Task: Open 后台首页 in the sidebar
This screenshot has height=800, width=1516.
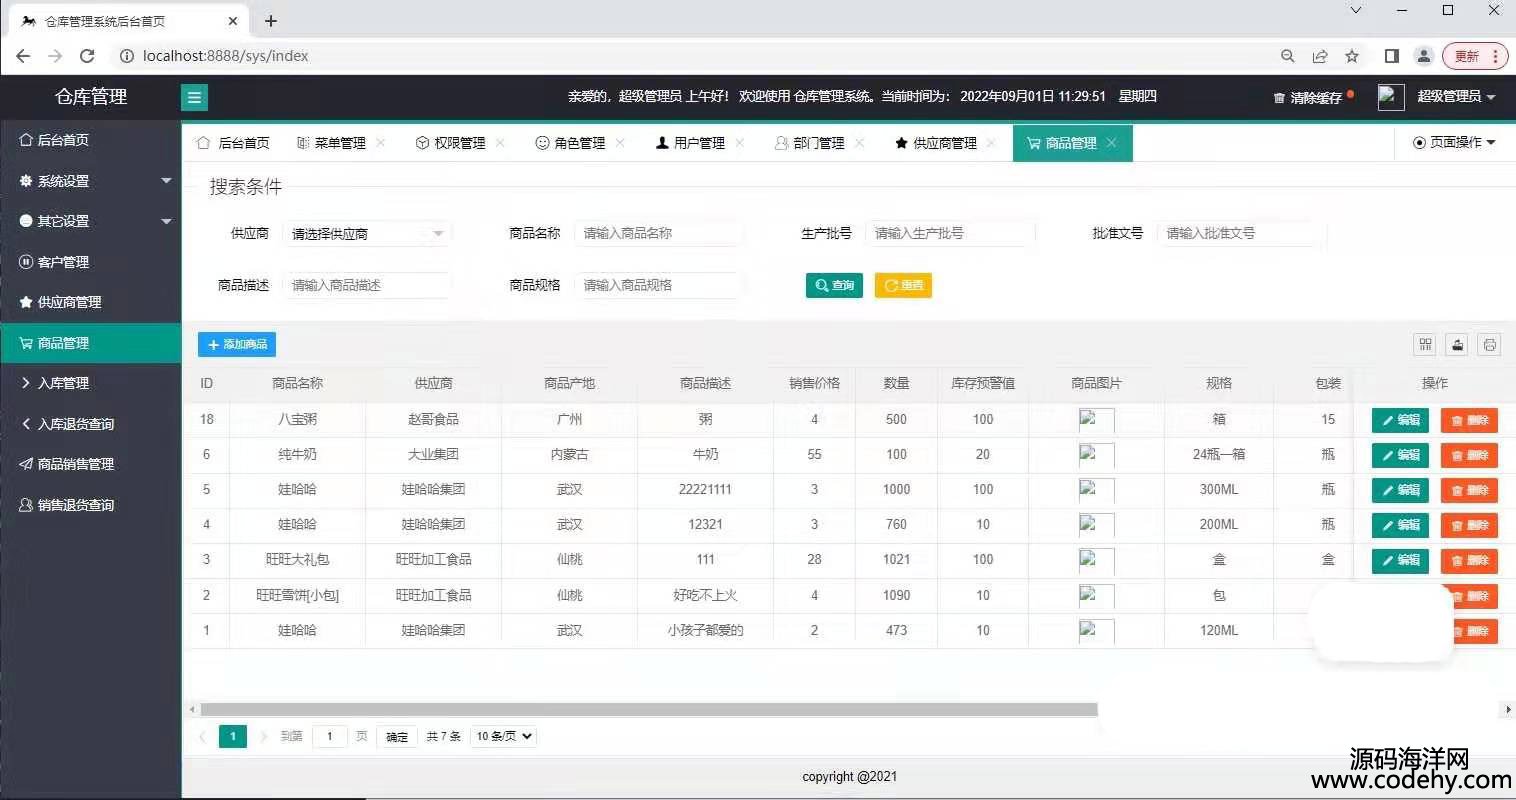Action: tap(91, 140)
